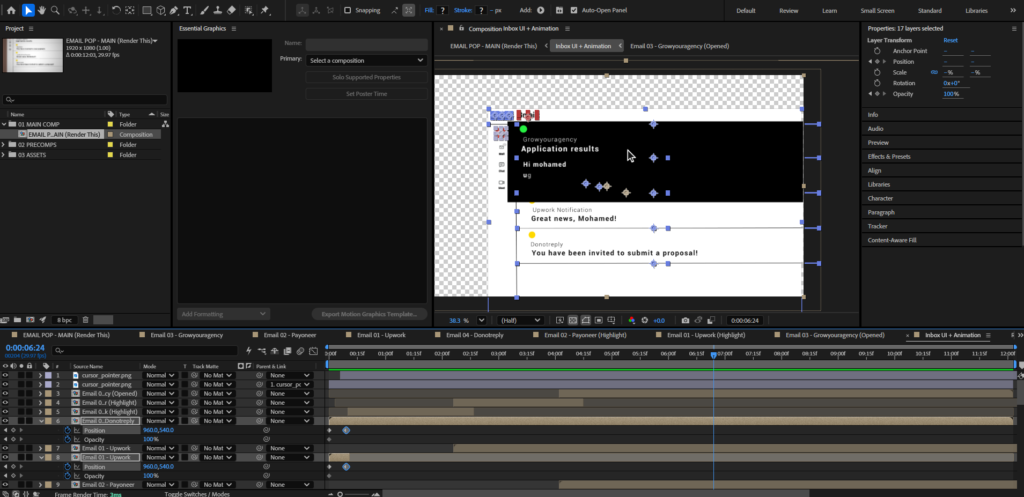This screenshot has width=1024, height=497.
Task: Switch to Small Screen workspace
Action: point(877,10)
